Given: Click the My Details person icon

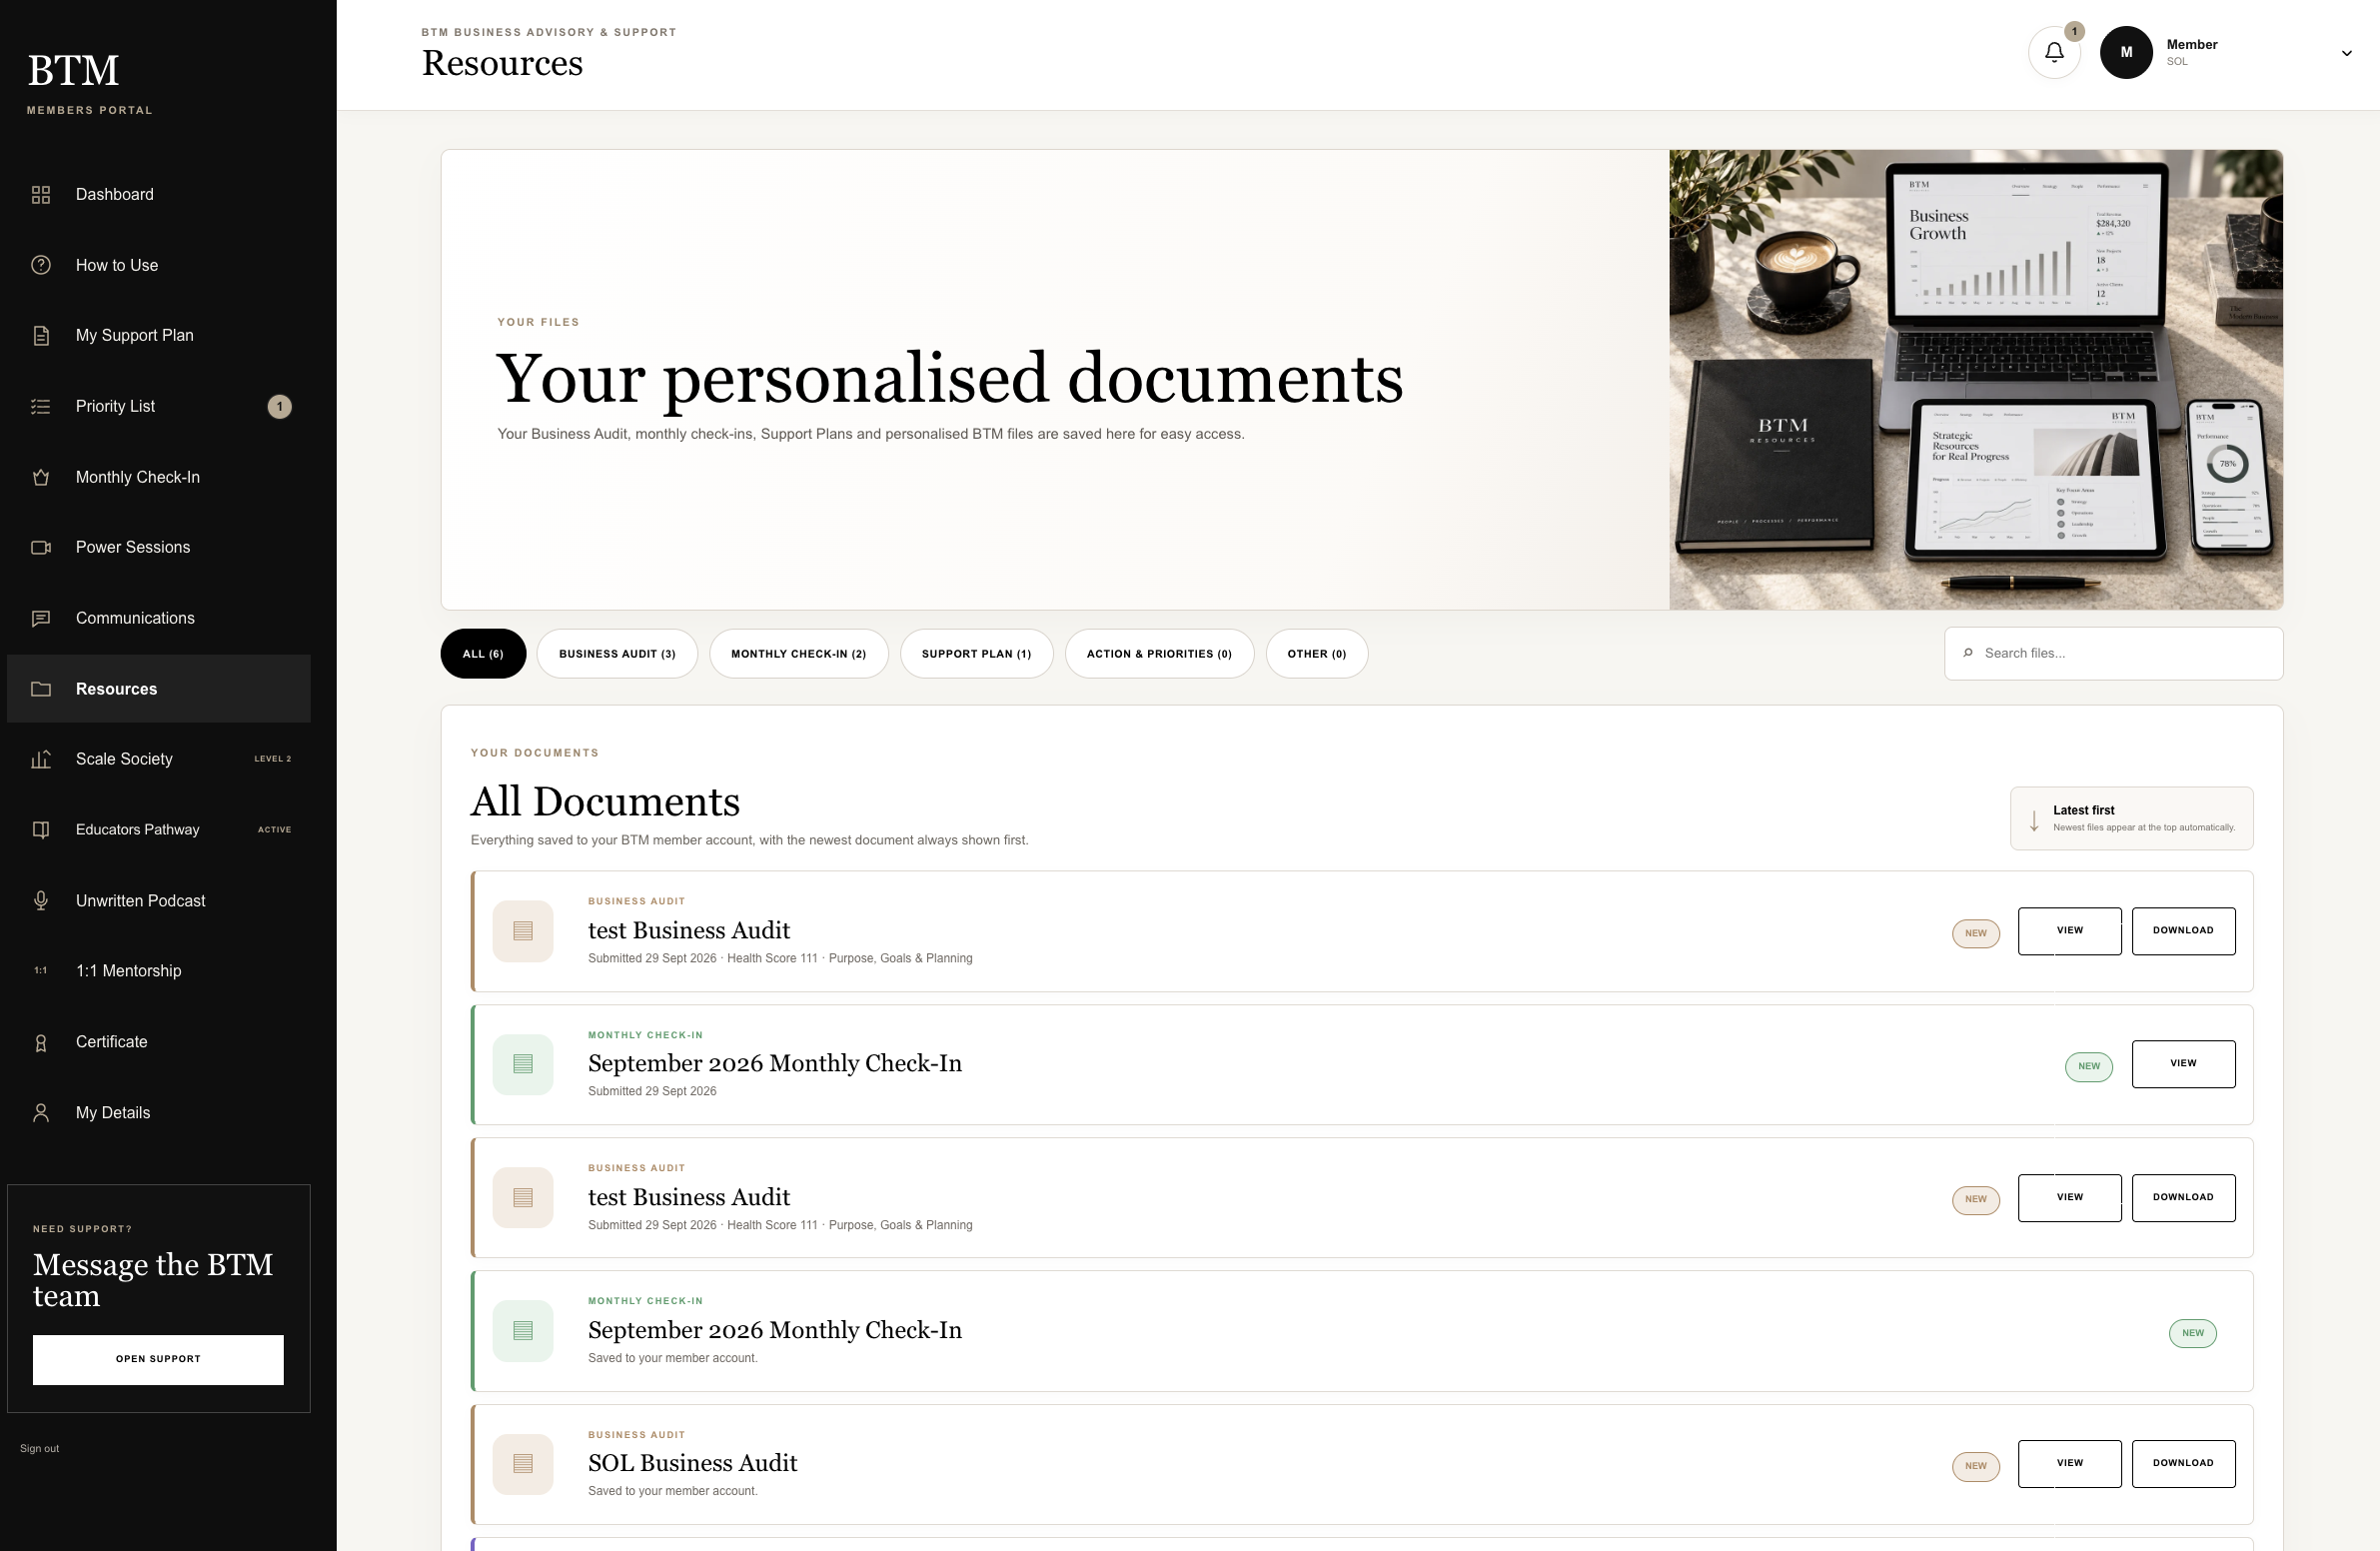Looking at the screenshot, I should (41, 1113).
